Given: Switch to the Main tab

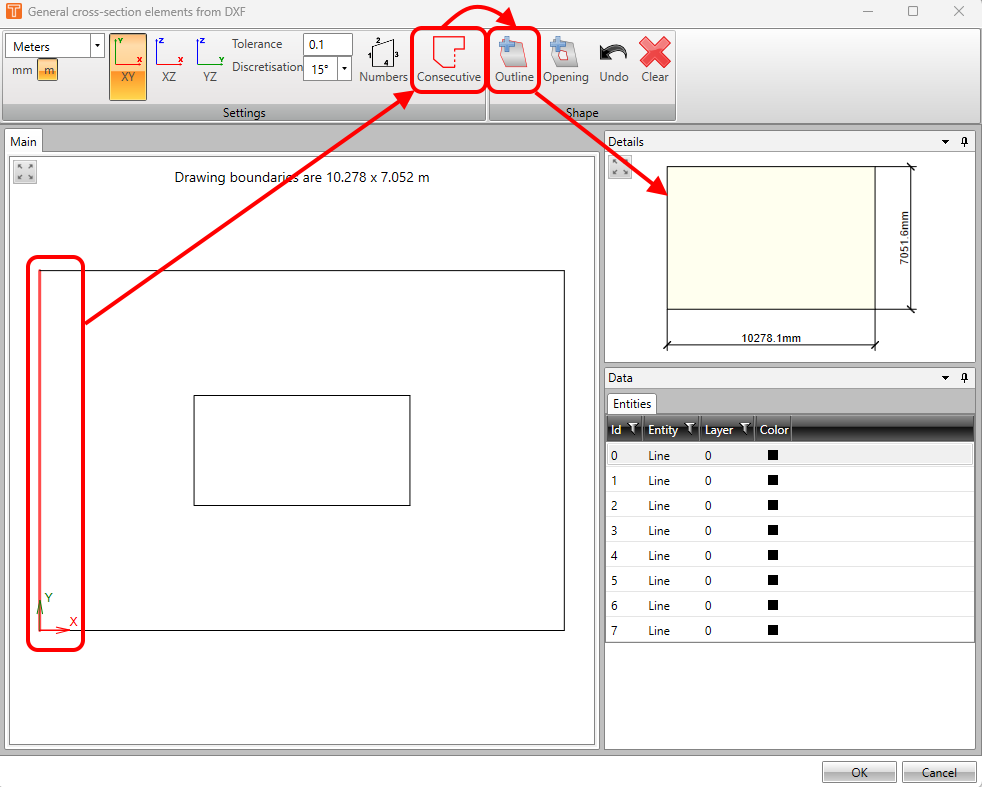Looking at the screenshot, I should pos(23,141).
